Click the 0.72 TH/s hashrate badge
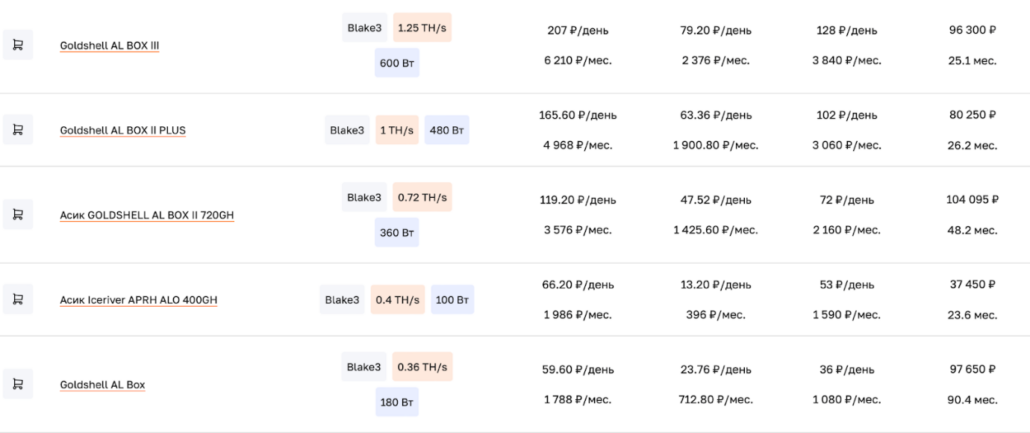The height and width of the screenshot is (433, 1030). [422, 197]
